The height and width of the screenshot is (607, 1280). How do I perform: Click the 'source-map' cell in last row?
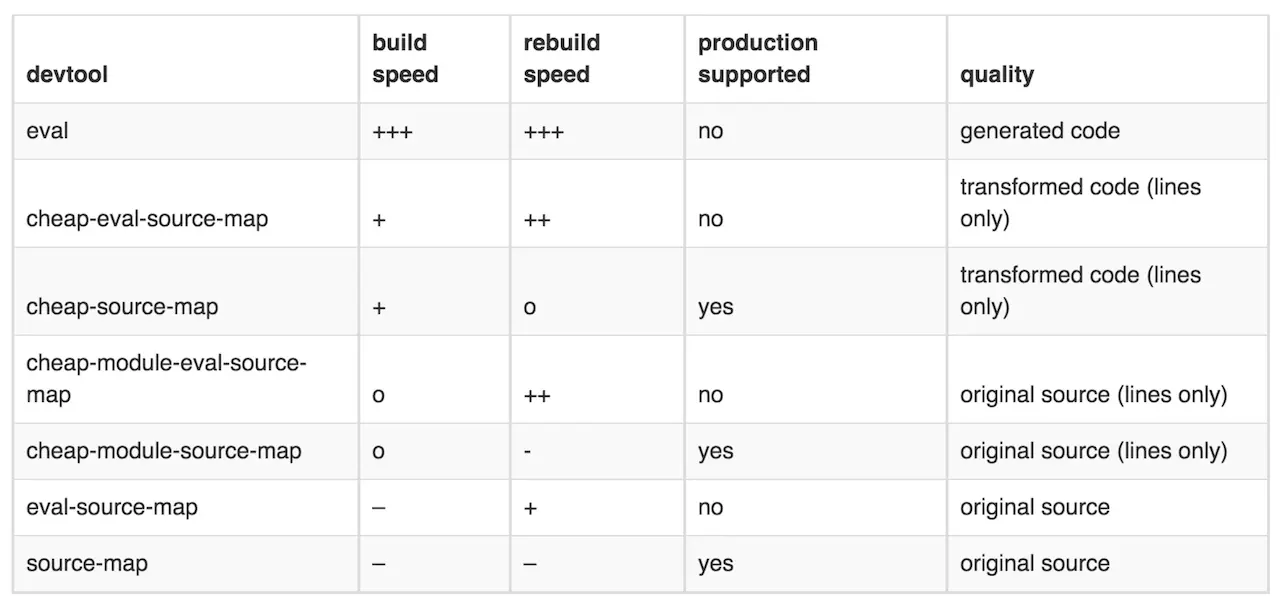tap(87, 563)
